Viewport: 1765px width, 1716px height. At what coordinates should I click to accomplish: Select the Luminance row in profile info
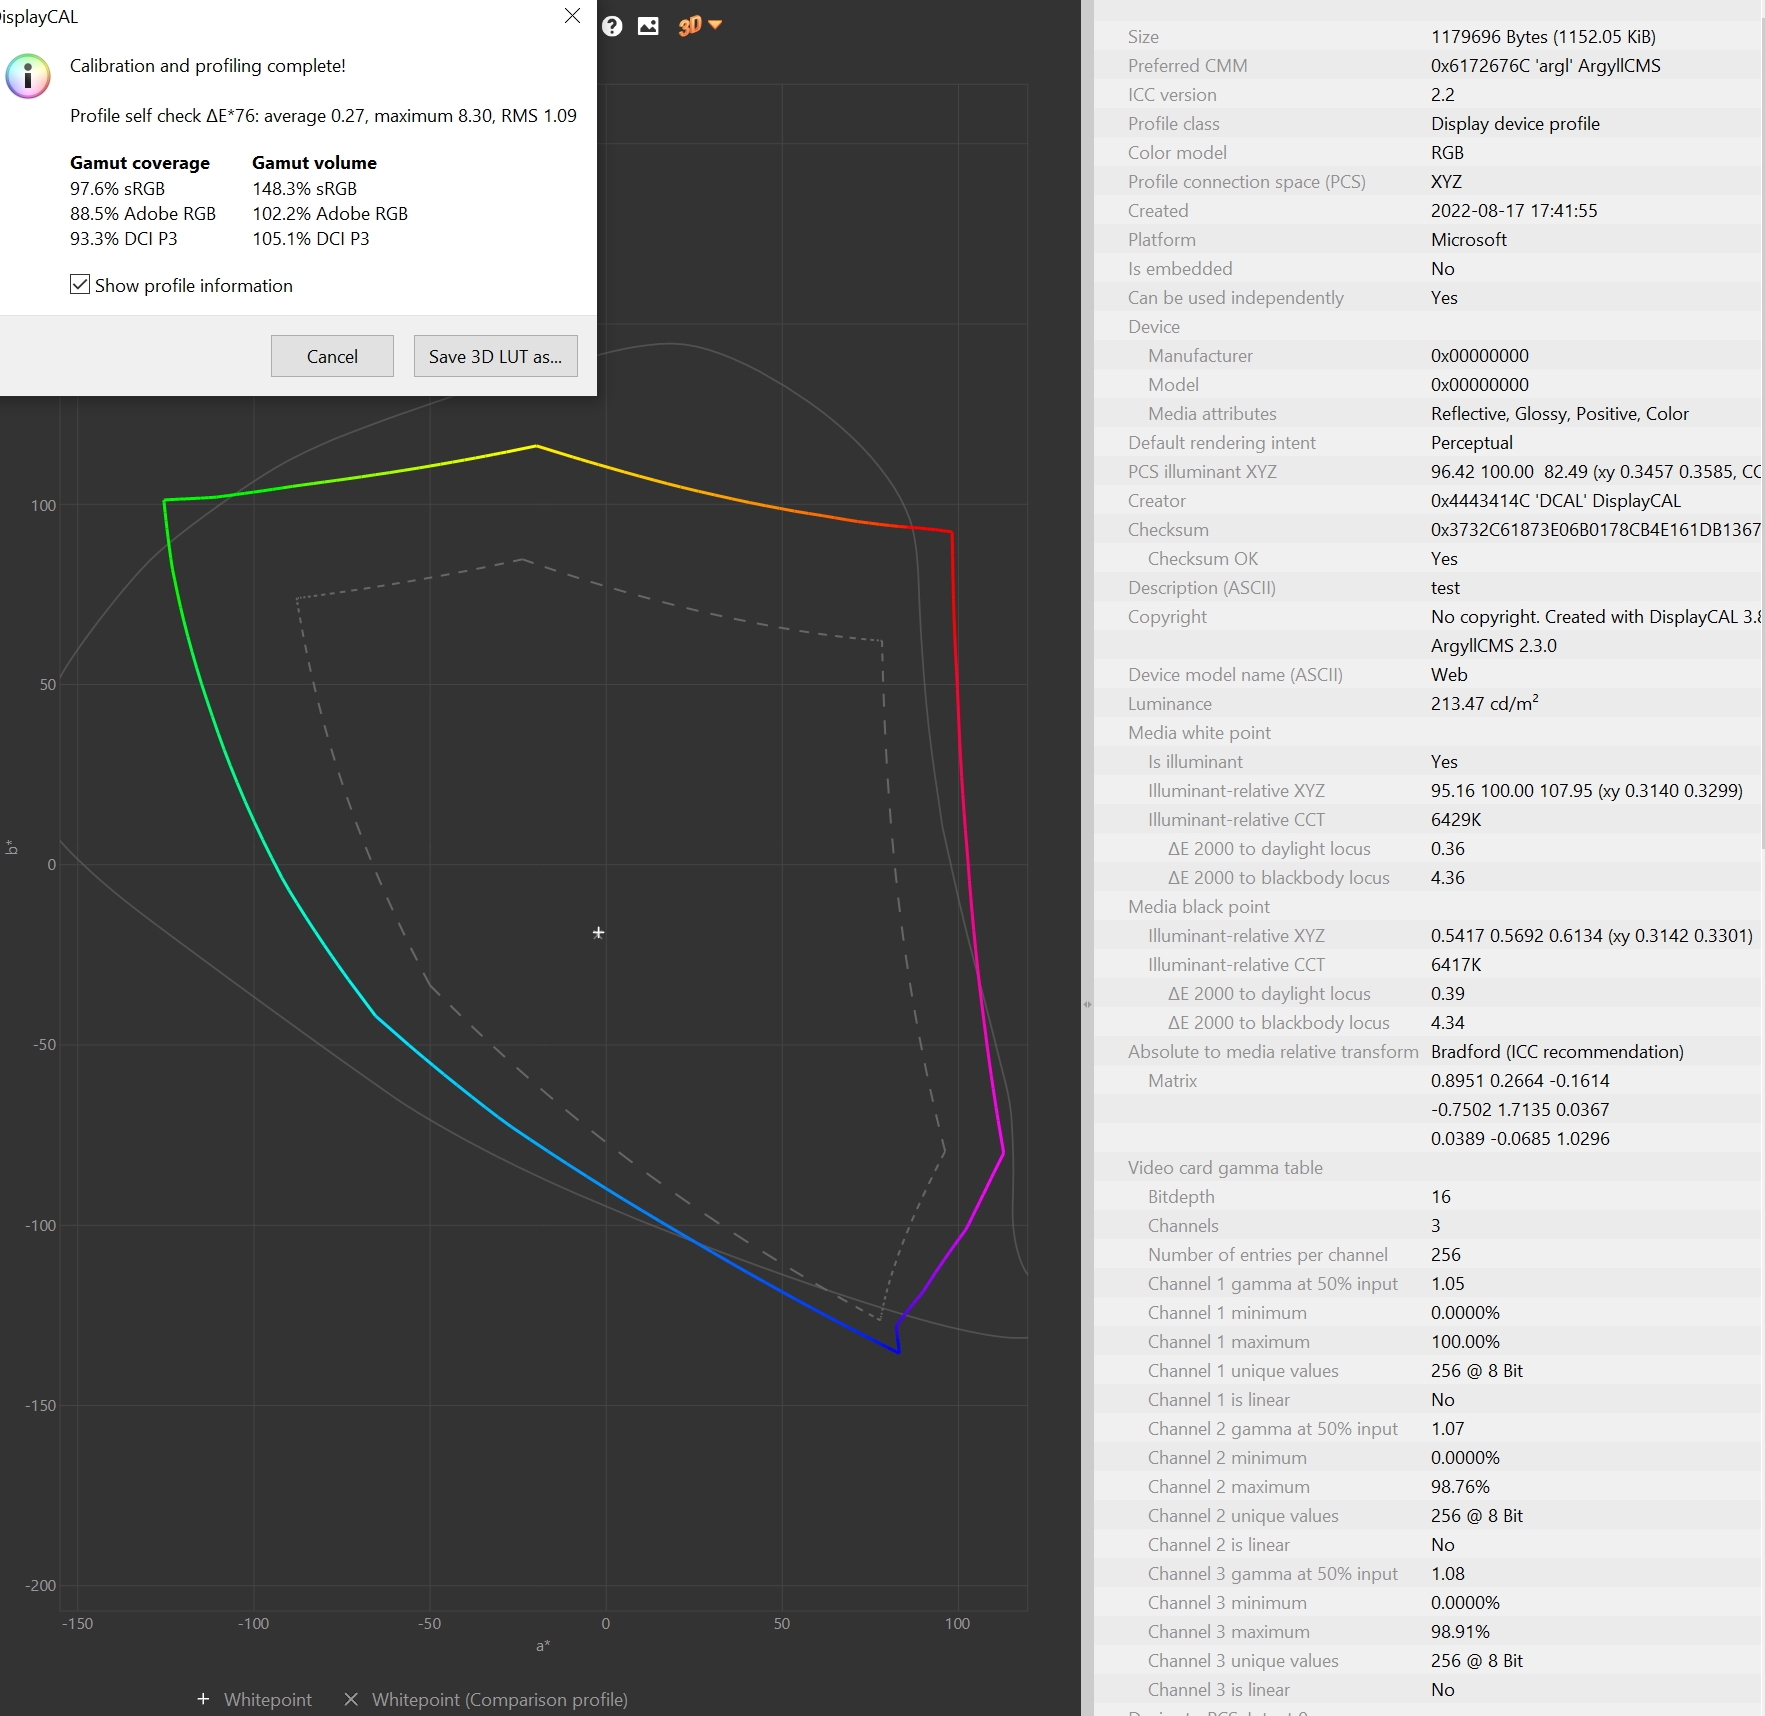tap(1170, 704)
